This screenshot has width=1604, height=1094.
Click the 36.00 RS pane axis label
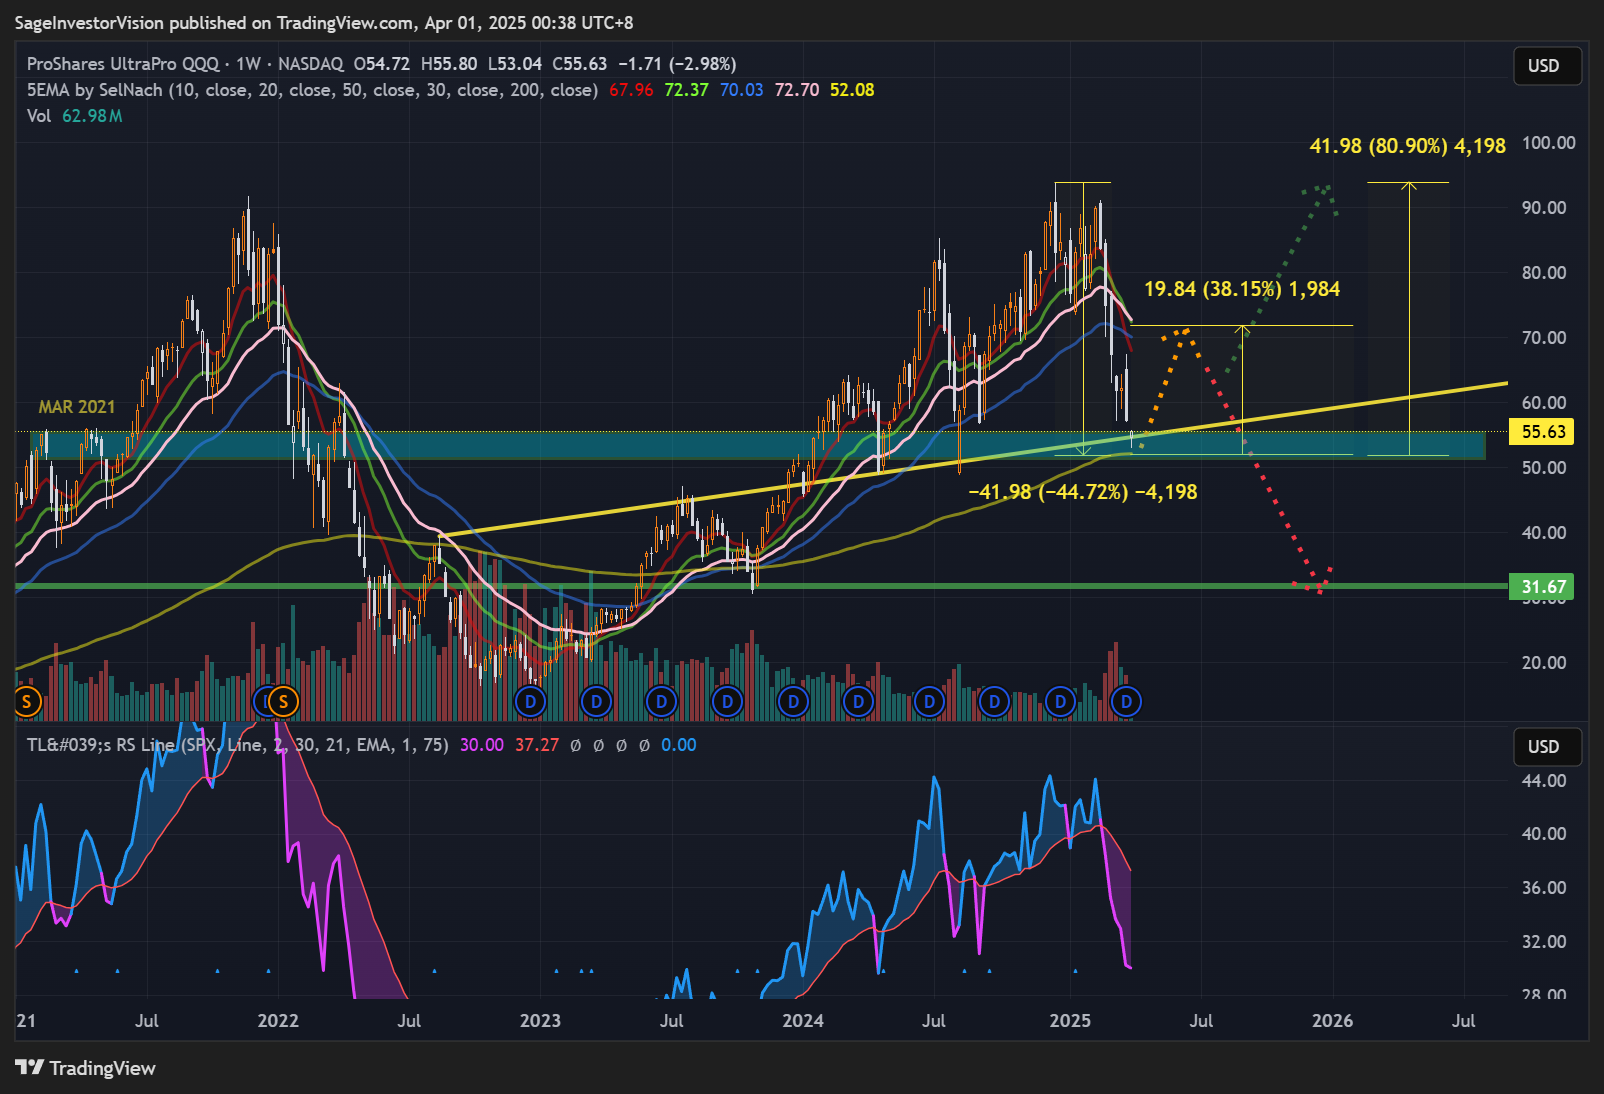tap(1544, 888)
